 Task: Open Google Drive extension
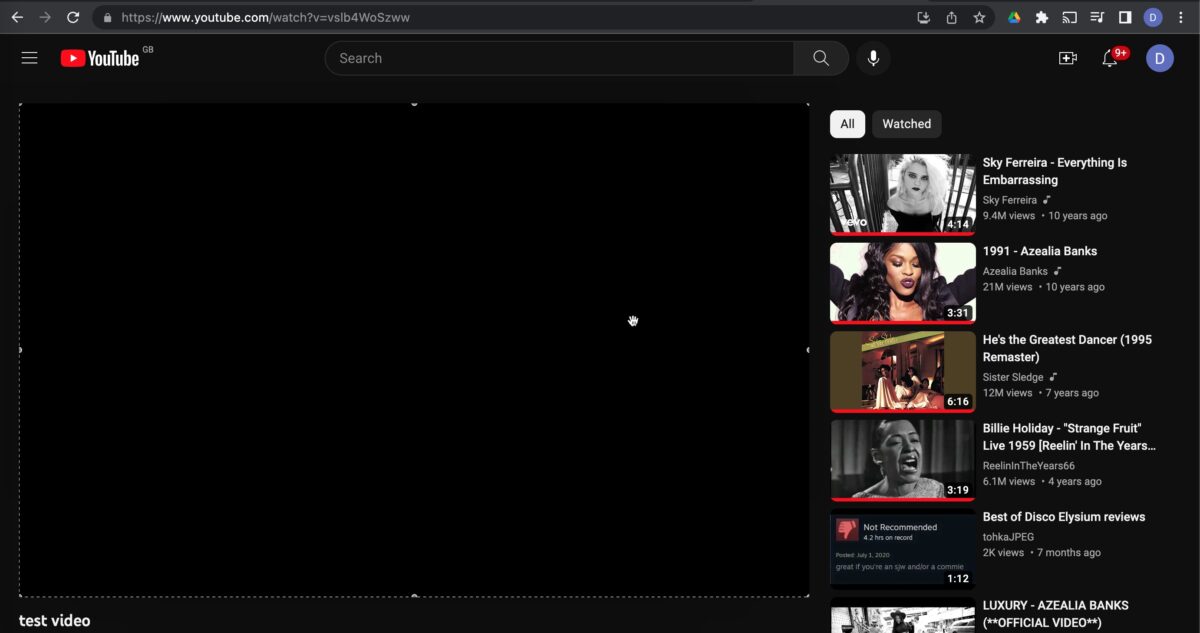click(x=1014, y=17)
